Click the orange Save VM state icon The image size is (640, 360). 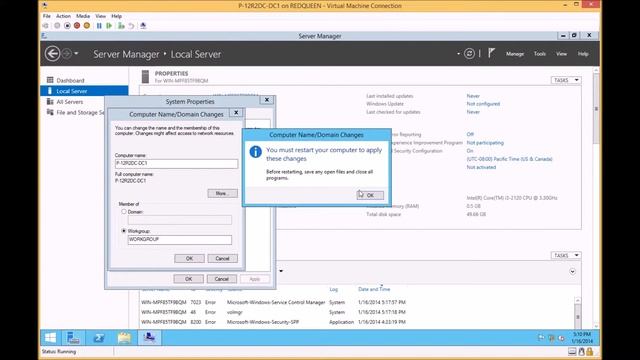[x=87, y=26]
